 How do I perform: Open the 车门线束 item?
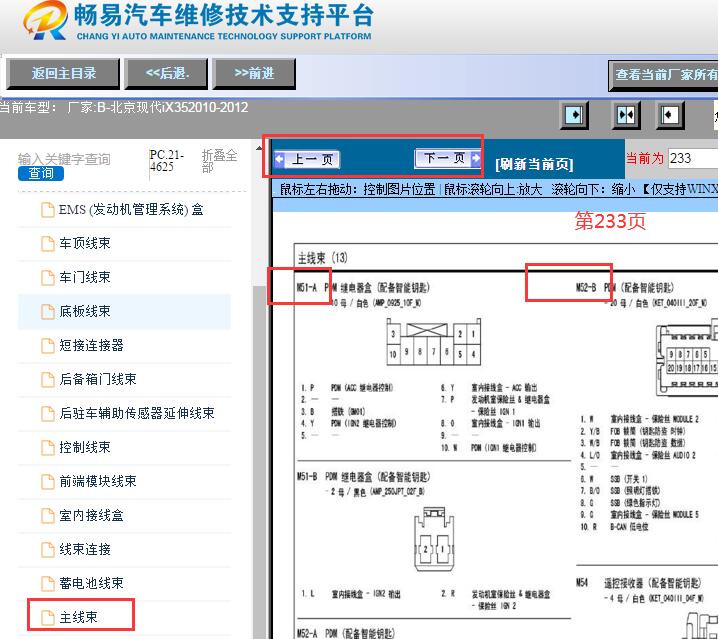(85, 278)
